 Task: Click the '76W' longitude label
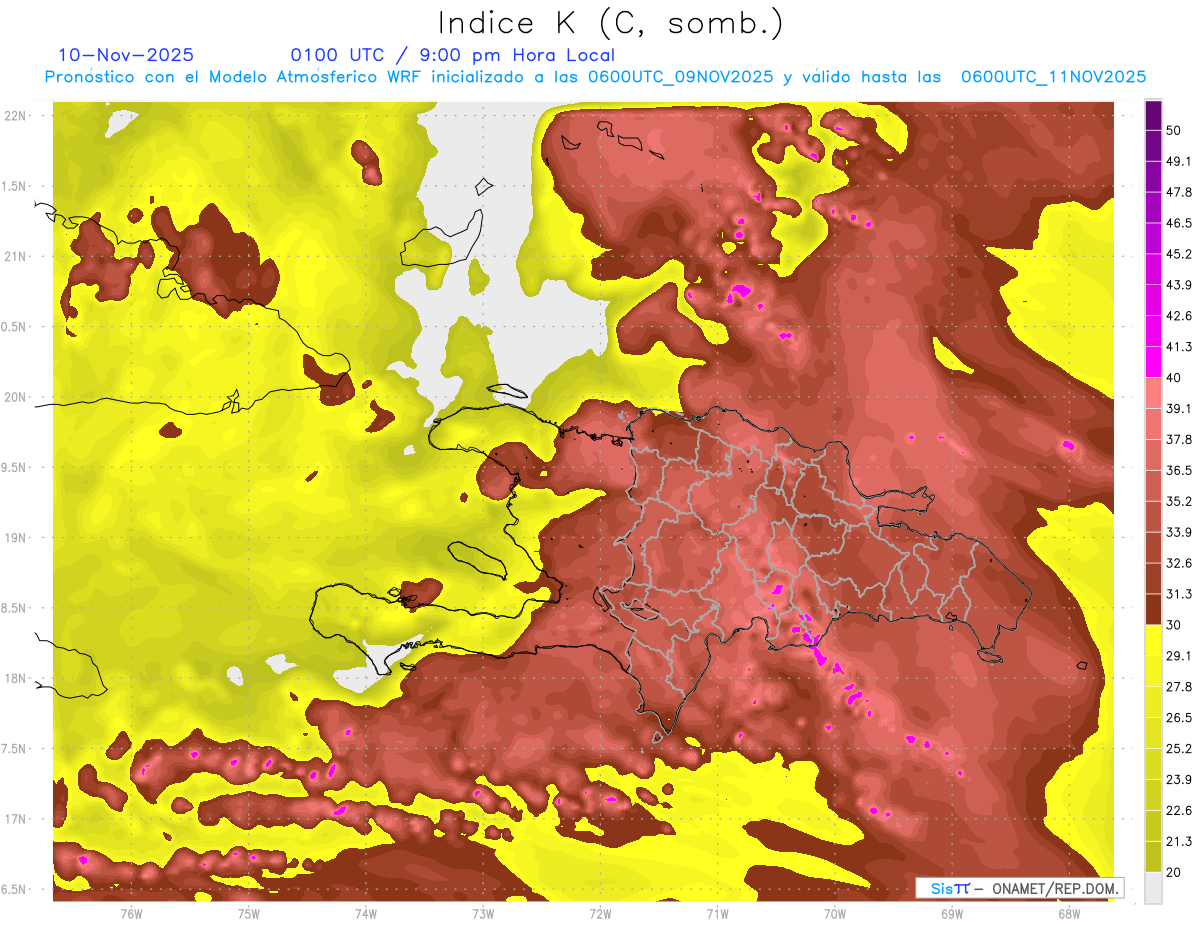131,914
